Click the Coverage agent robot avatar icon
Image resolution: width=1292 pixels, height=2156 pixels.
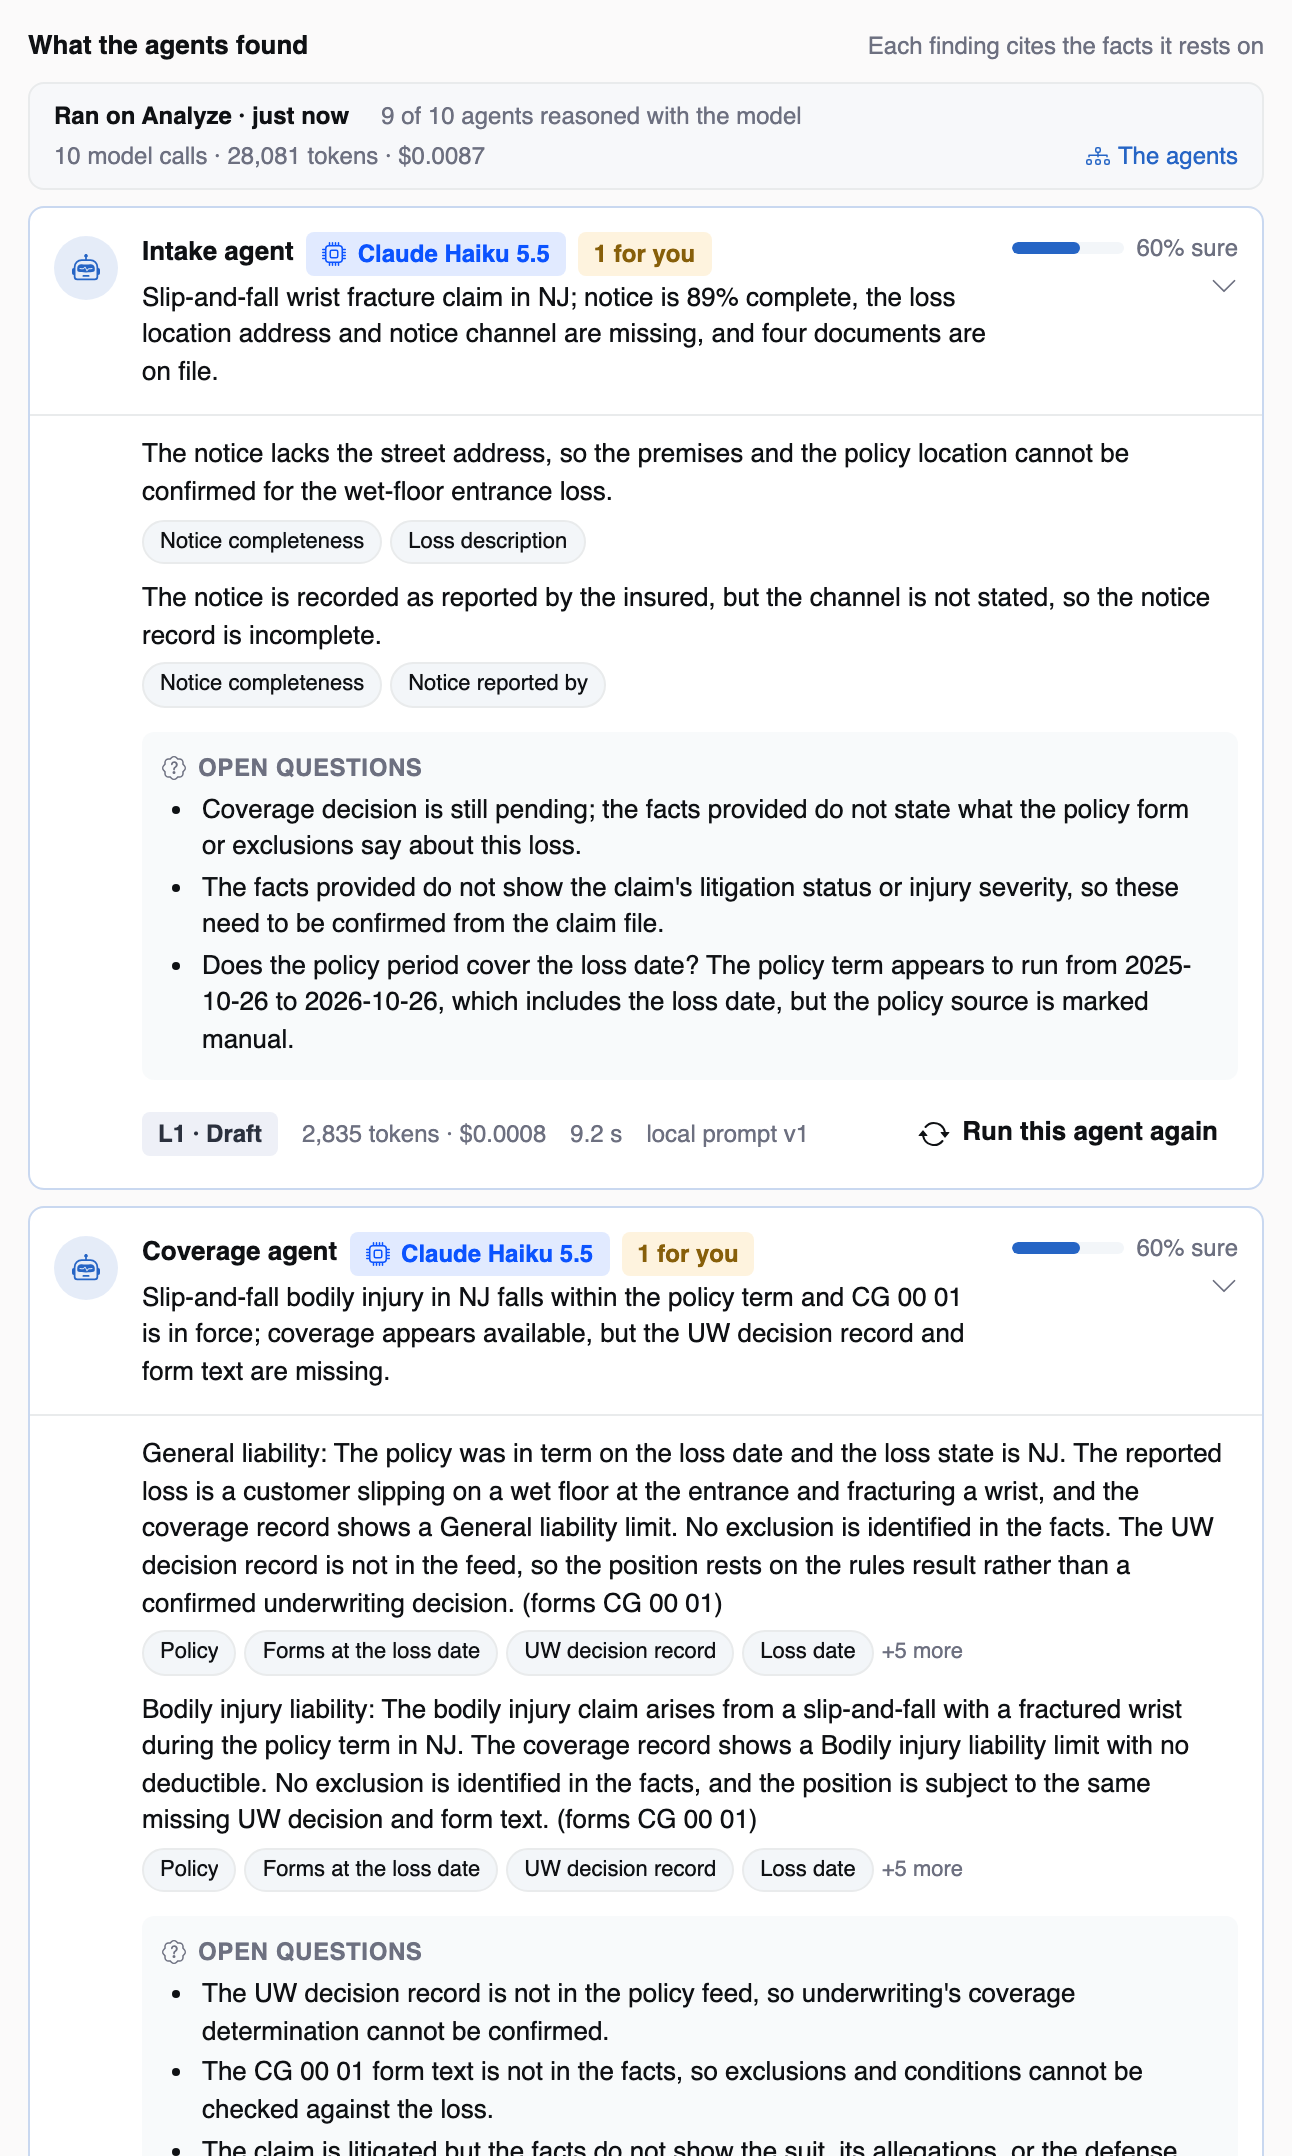(x=86, y=1268)
